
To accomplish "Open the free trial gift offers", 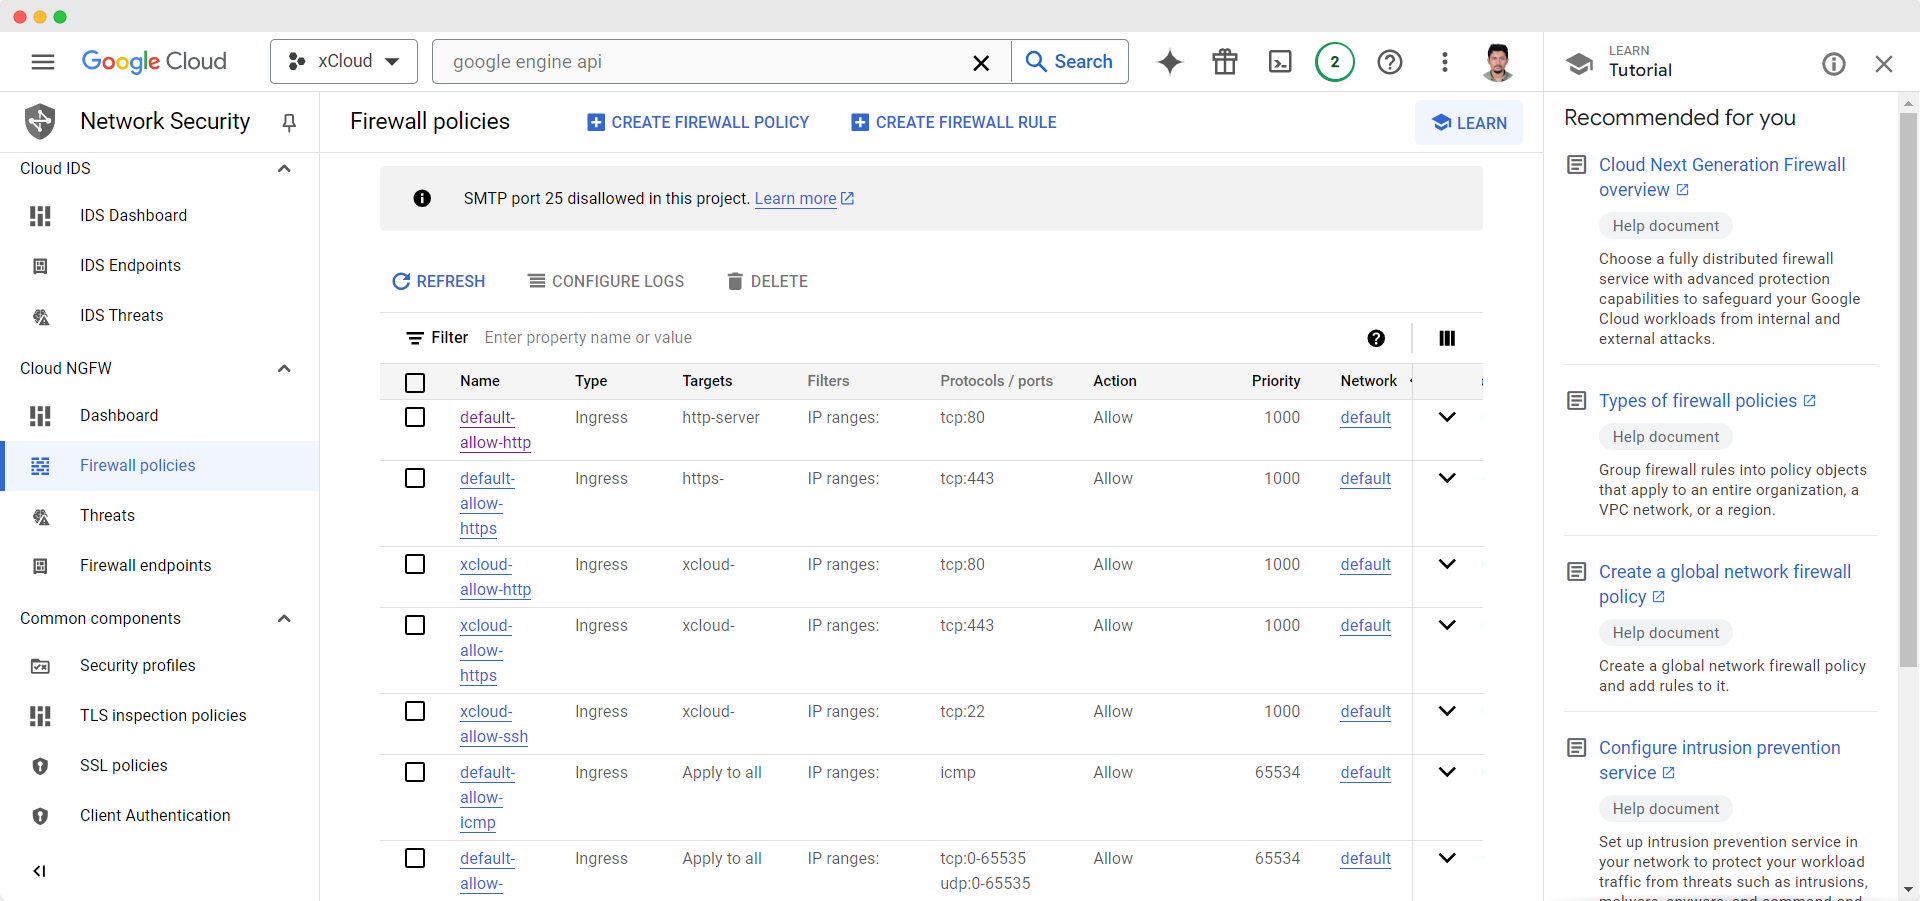I will coord(1224,61).
